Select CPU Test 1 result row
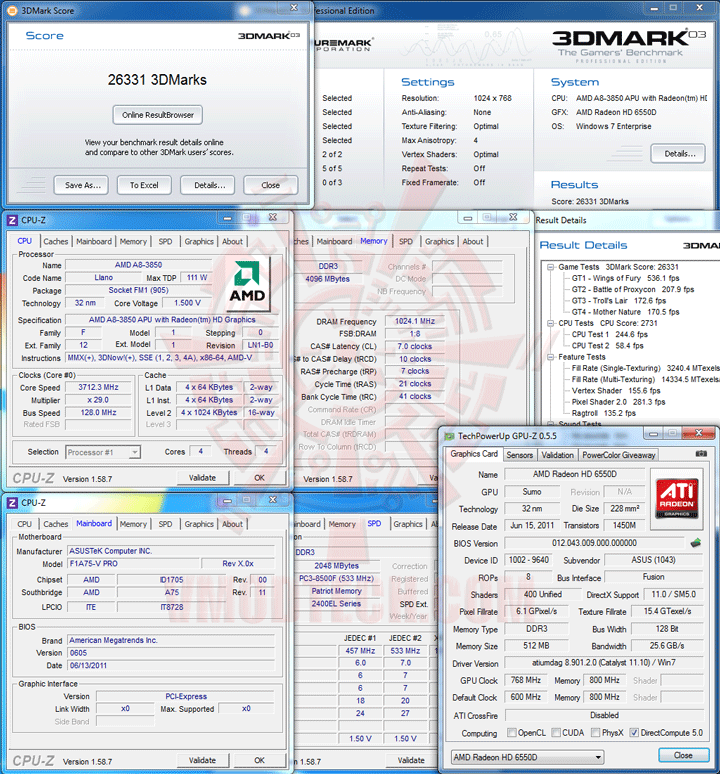The height and width of the screenshot is (774, 720). [x=609, y=335]
